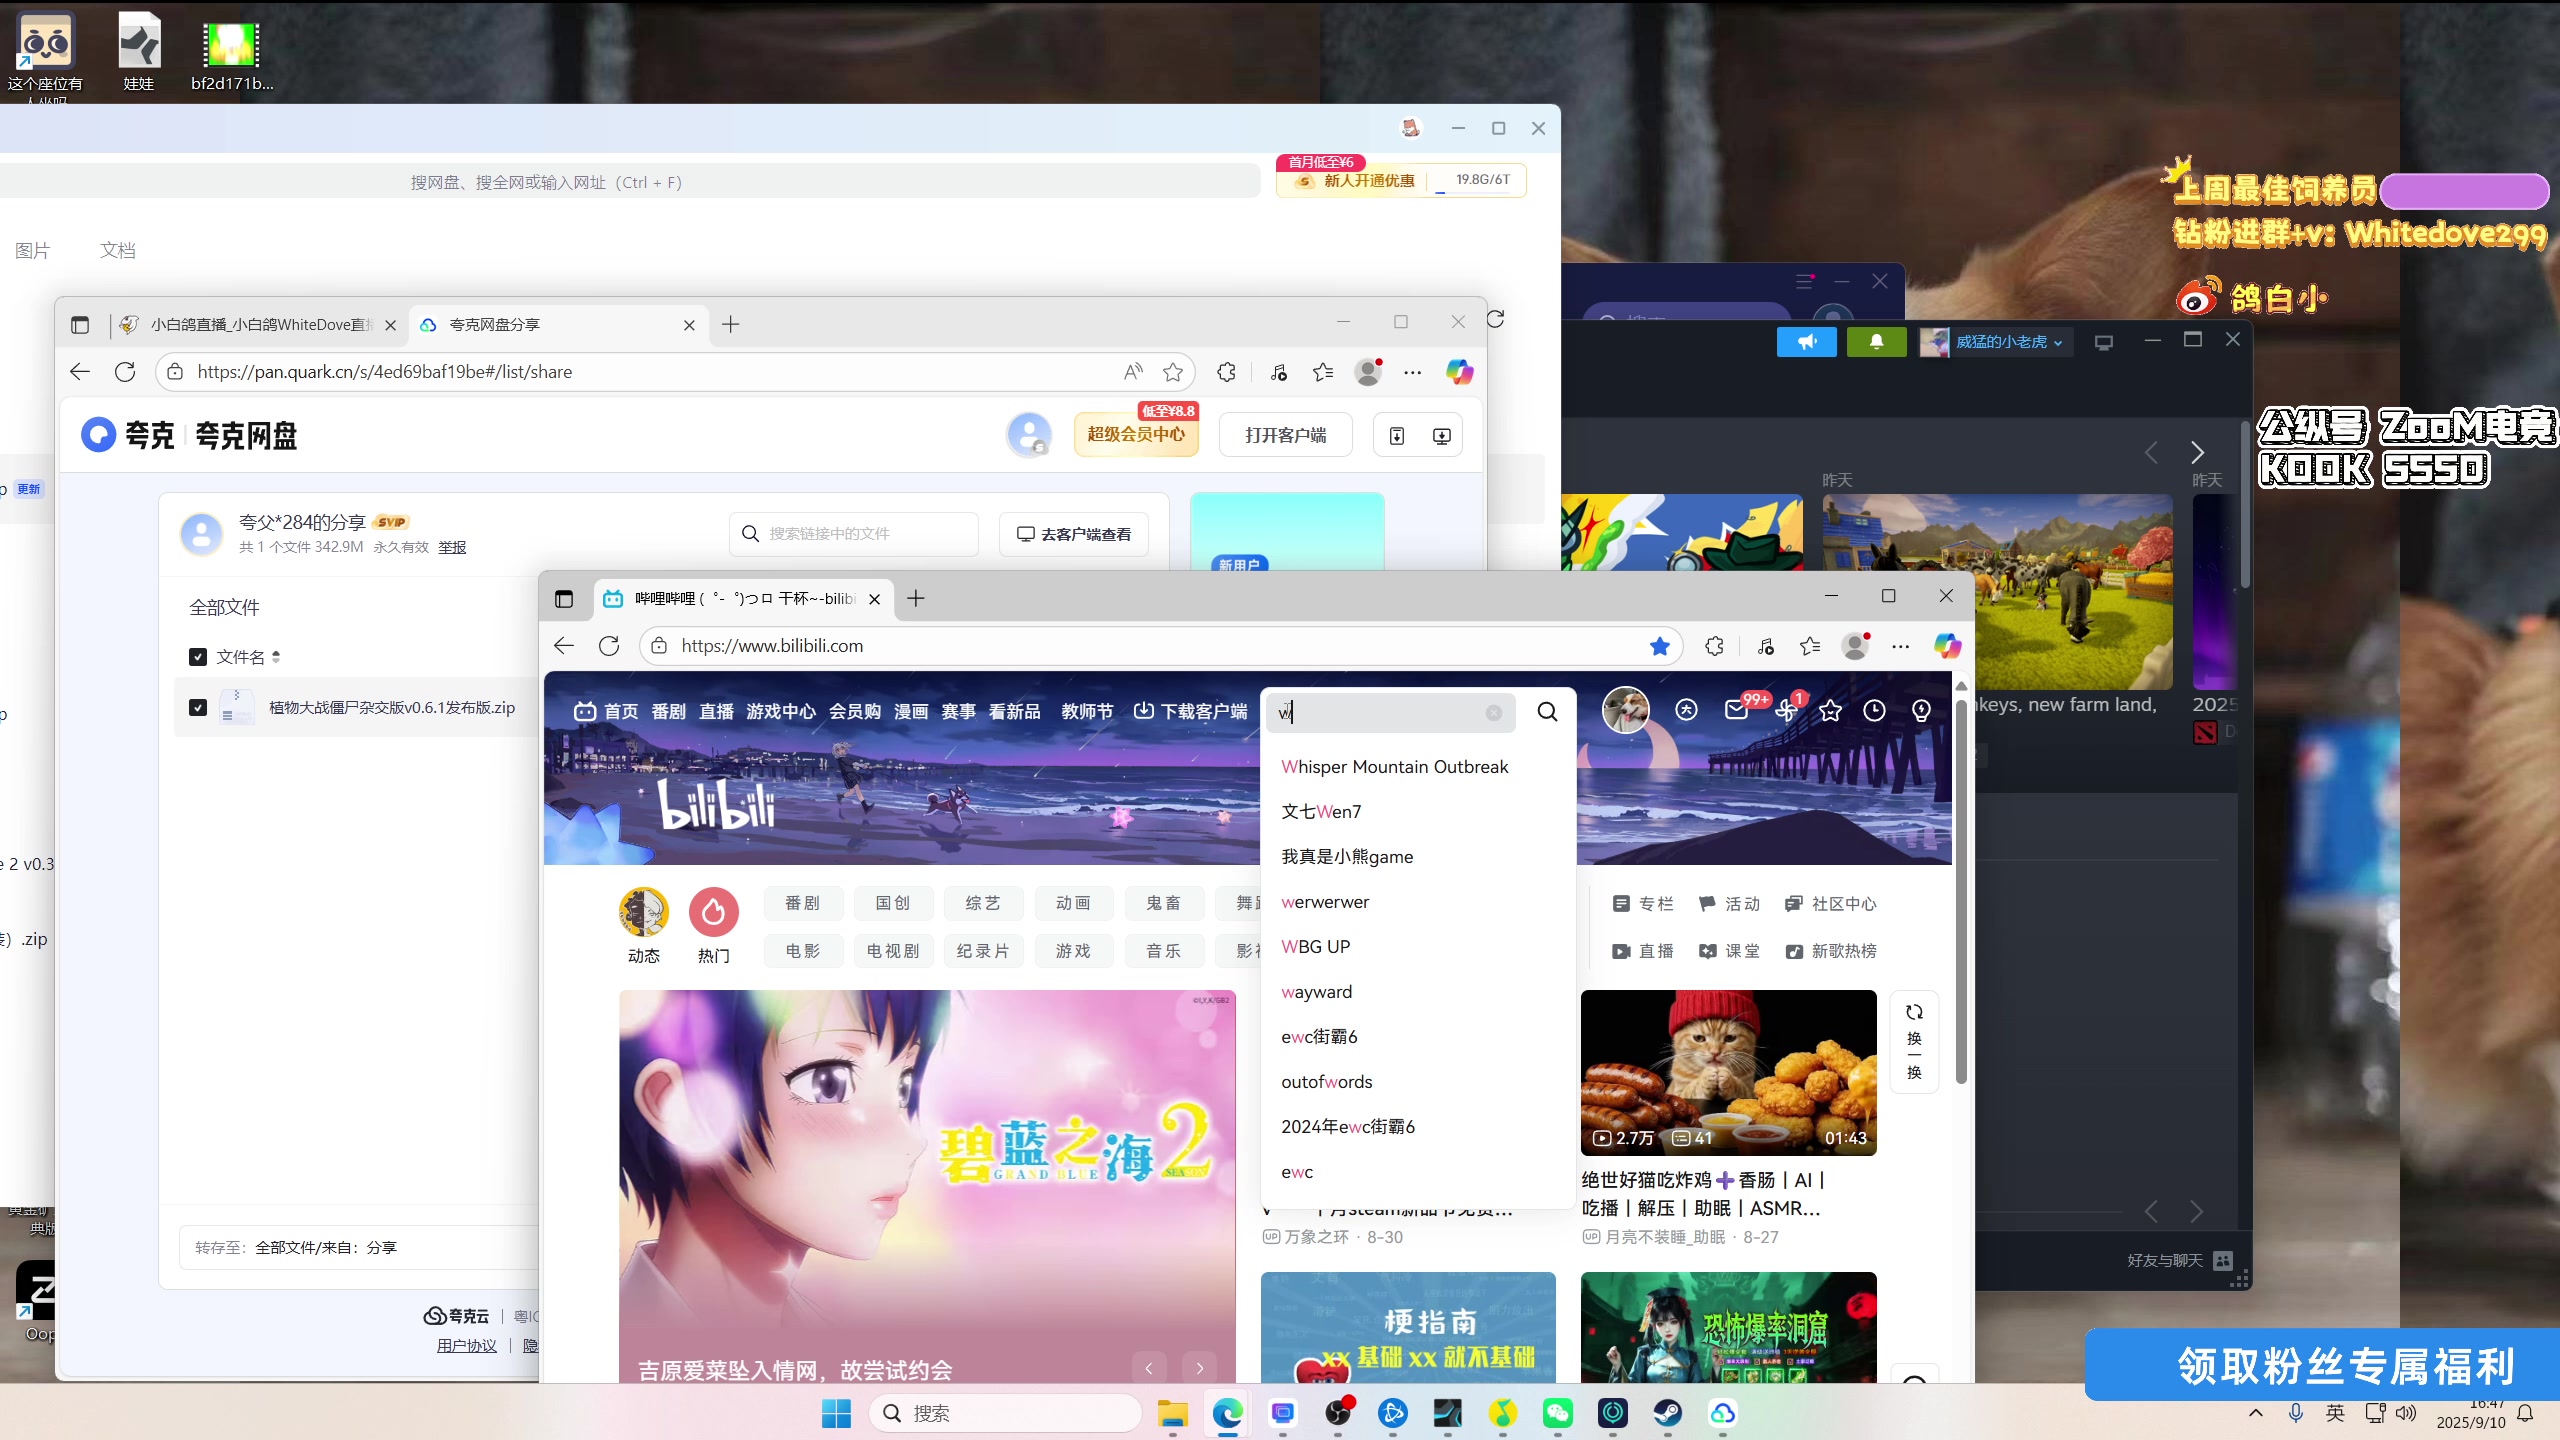Open bilibili premium membership icon

tap(1686, 710)
